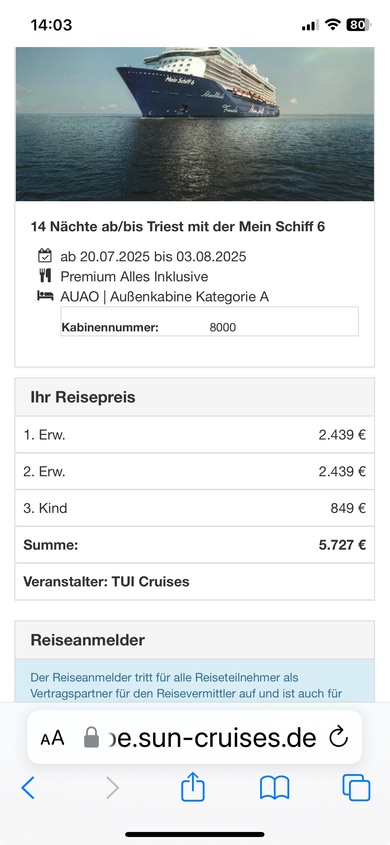Screen dimensions: 390x845
Task: Reload the page with the refresh icon
Action: click(x=338, y=738)
